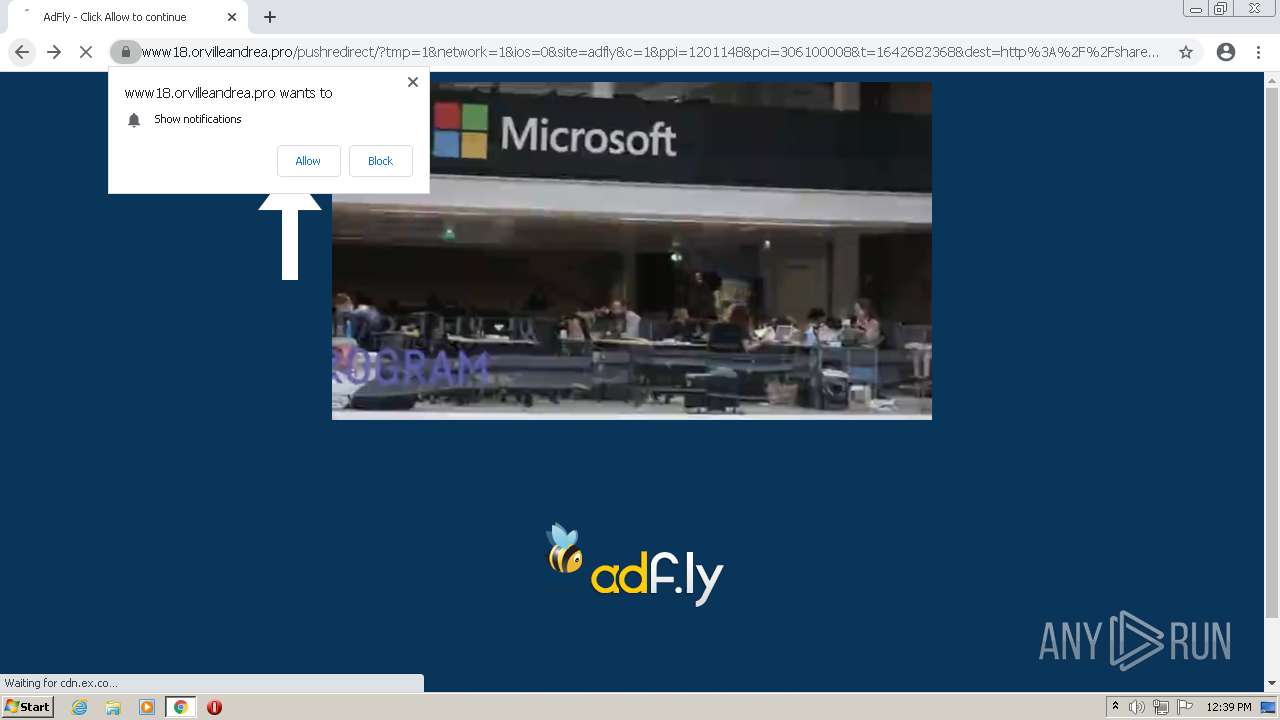Image resolution: width=1280 pixels, height=720 pixels.
Task: Open the Windows Start menu
Action: 27,707
